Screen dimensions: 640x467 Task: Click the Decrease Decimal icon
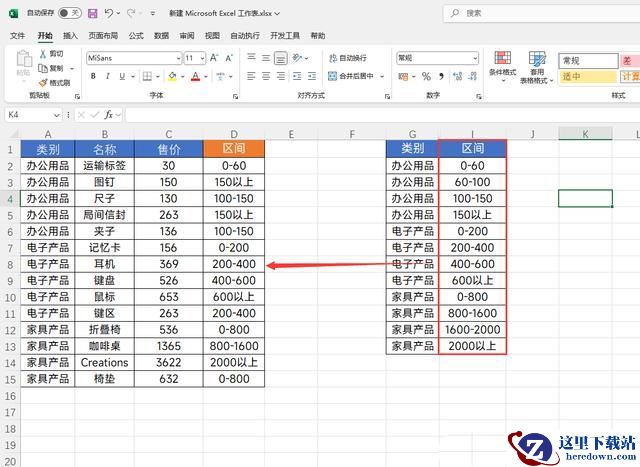click(x=473, y=76)
